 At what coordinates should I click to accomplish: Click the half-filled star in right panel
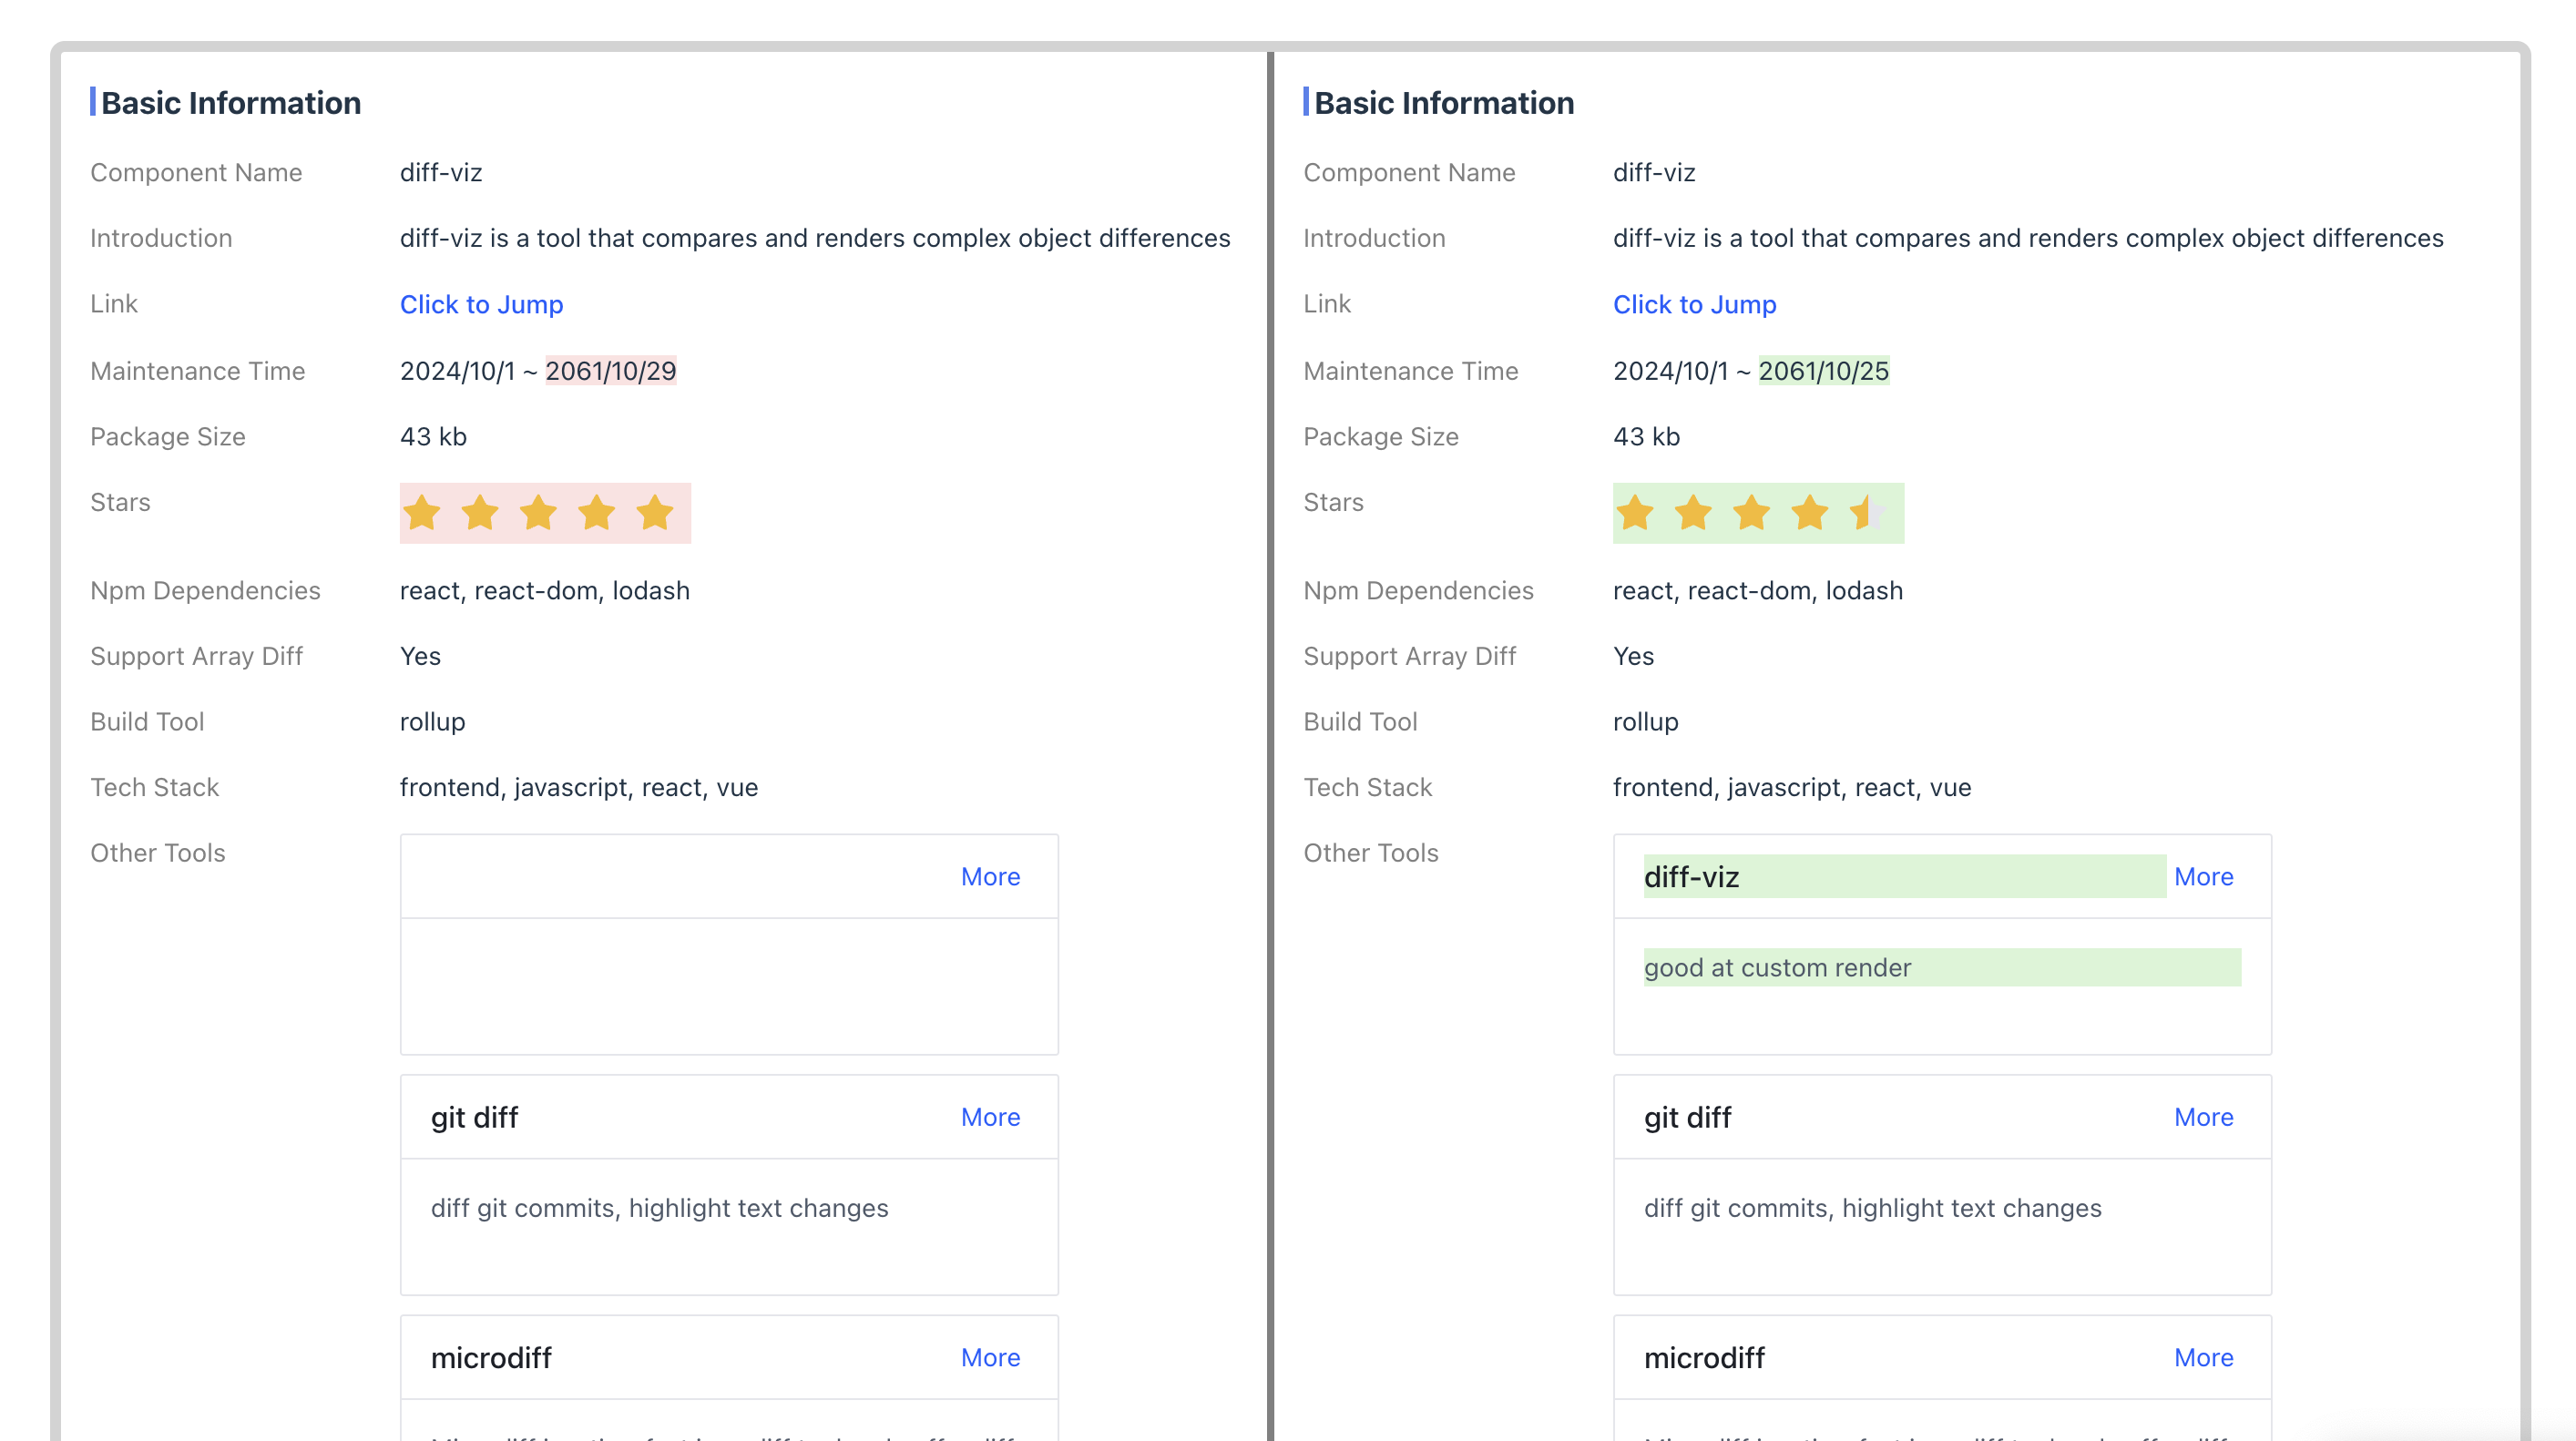point(1866,513)
